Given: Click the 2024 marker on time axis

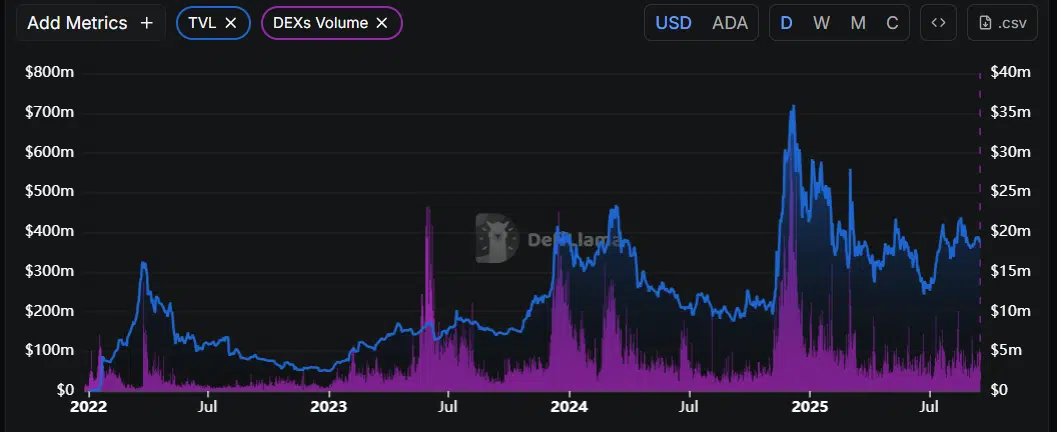Looking at the screenshot, I should point(569,407).
